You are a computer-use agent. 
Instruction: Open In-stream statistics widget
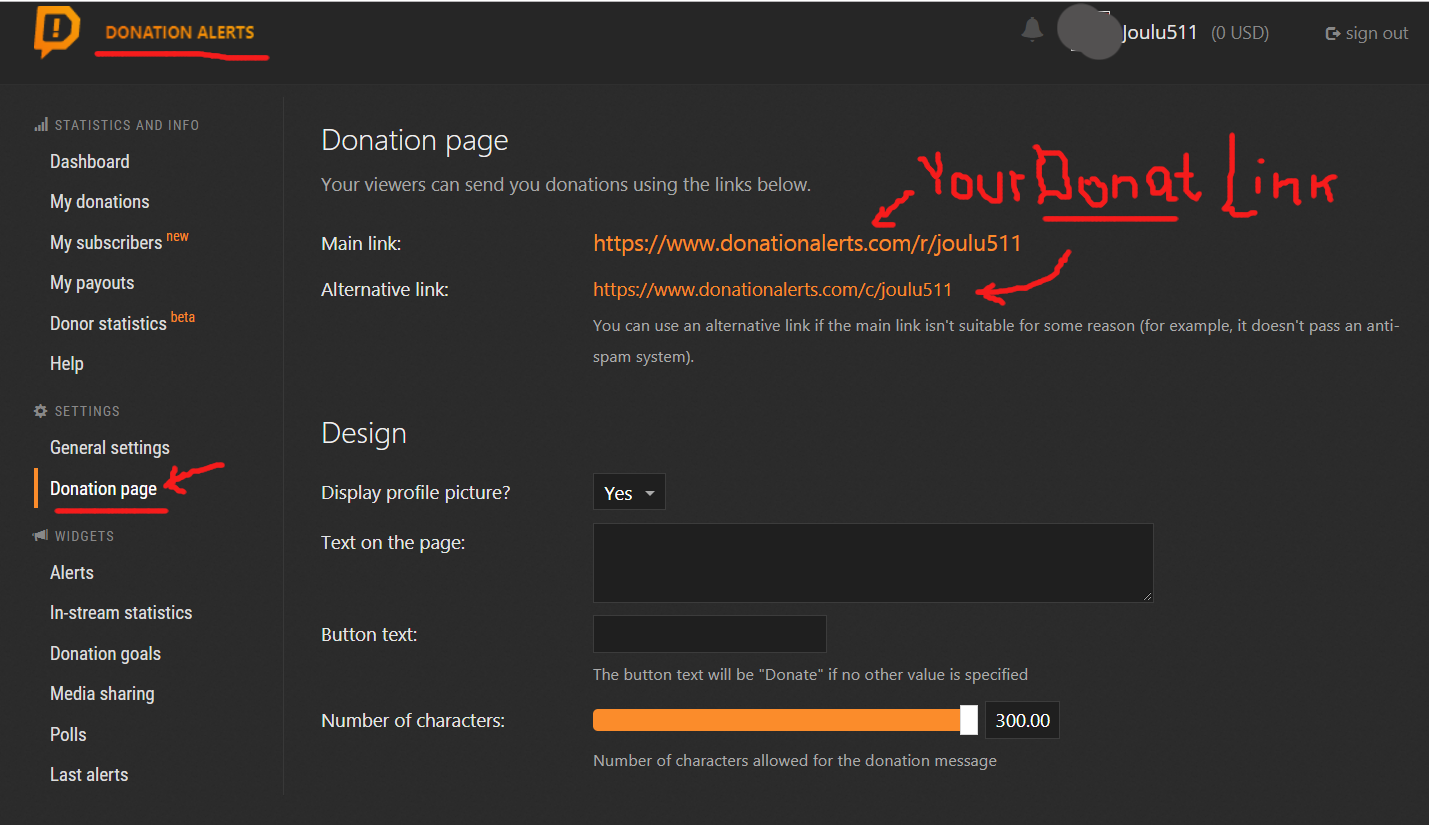[x=121, y=613]
